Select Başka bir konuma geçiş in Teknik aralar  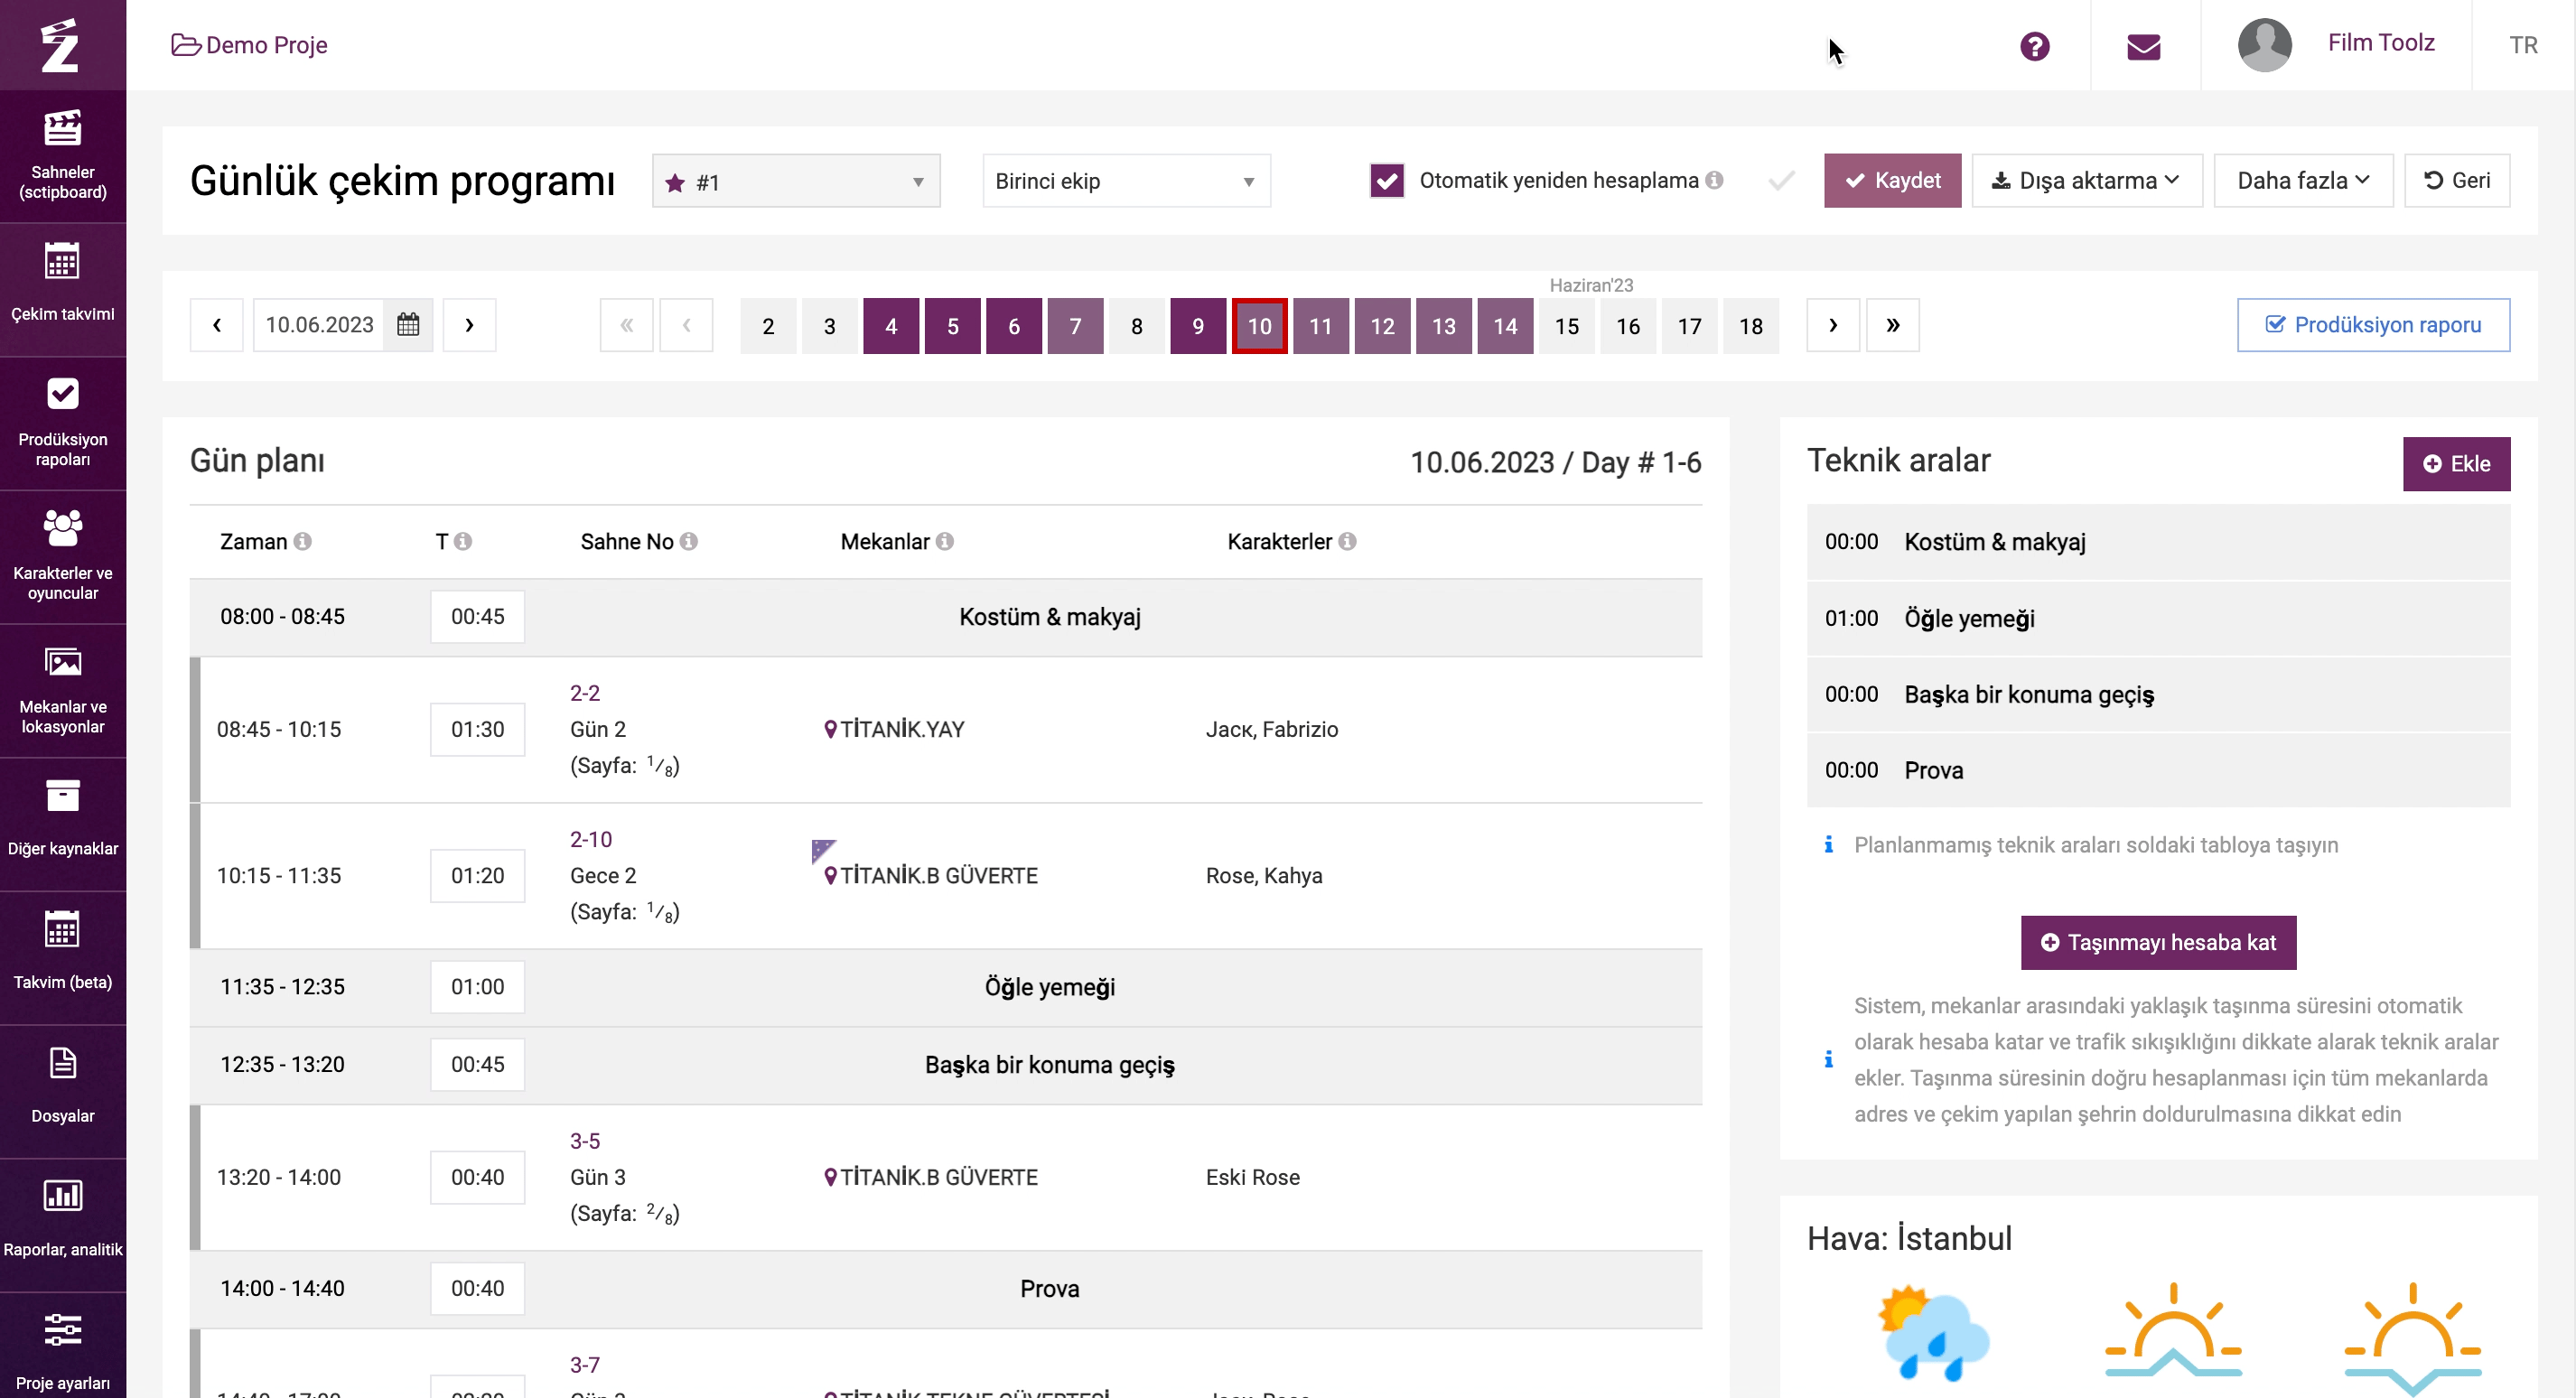[x=2158, y=694]
